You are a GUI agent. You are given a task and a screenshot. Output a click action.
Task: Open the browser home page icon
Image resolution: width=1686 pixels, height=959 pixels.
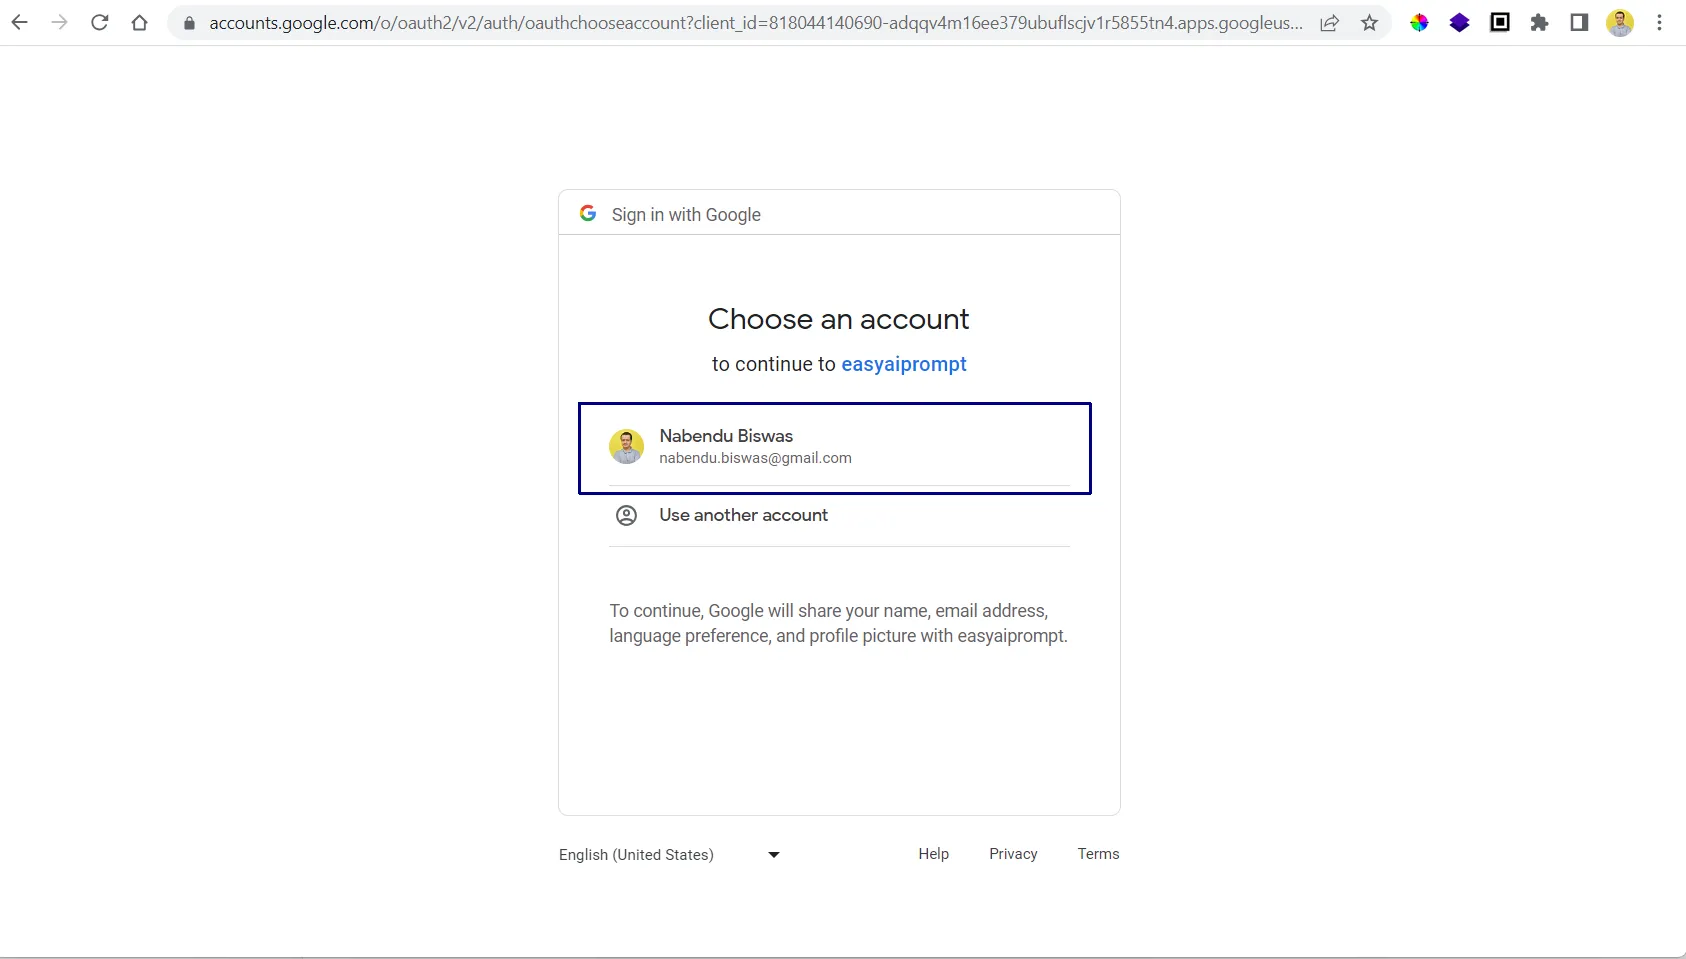[139, 22]
